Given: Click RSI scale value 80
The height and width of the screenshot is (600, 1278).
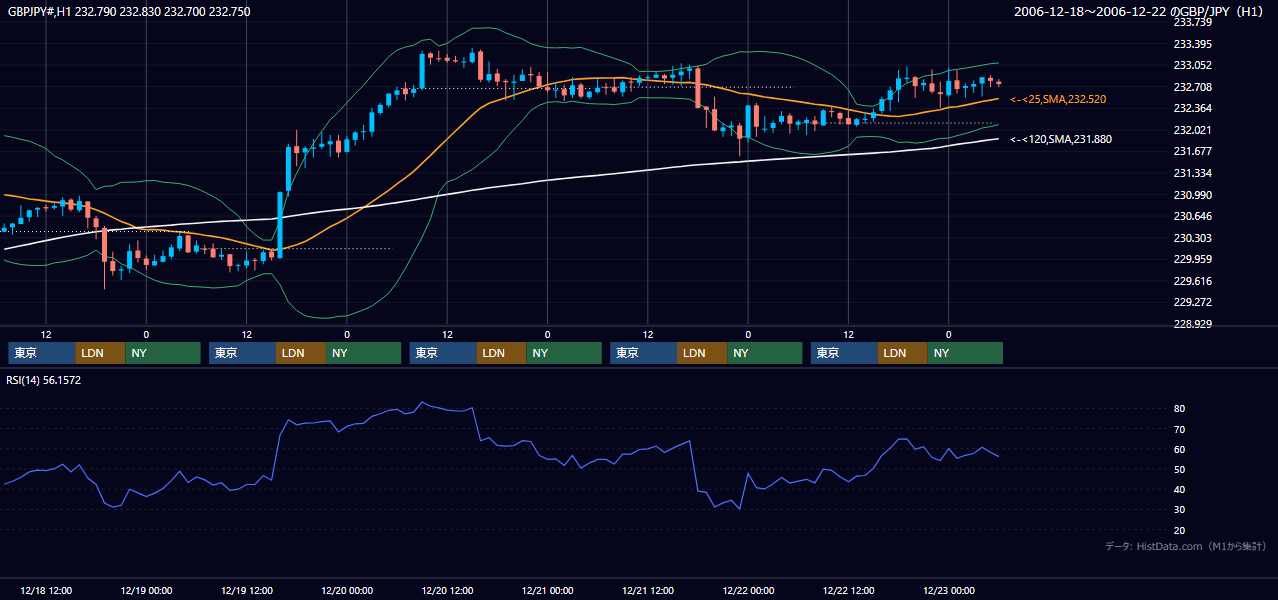Looking at the screenshot, I should (1180, 409).
